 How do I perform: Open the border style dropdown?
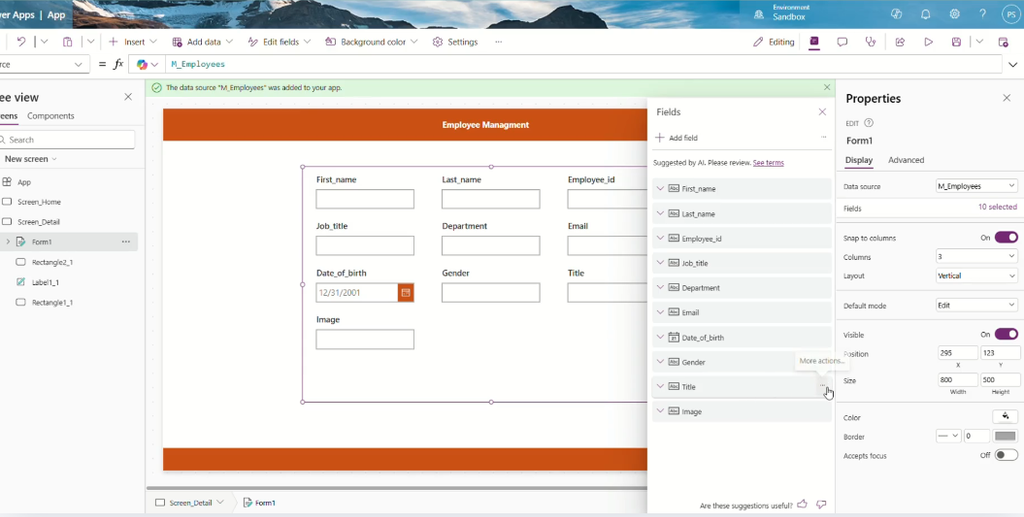click(x=948, y=436)
